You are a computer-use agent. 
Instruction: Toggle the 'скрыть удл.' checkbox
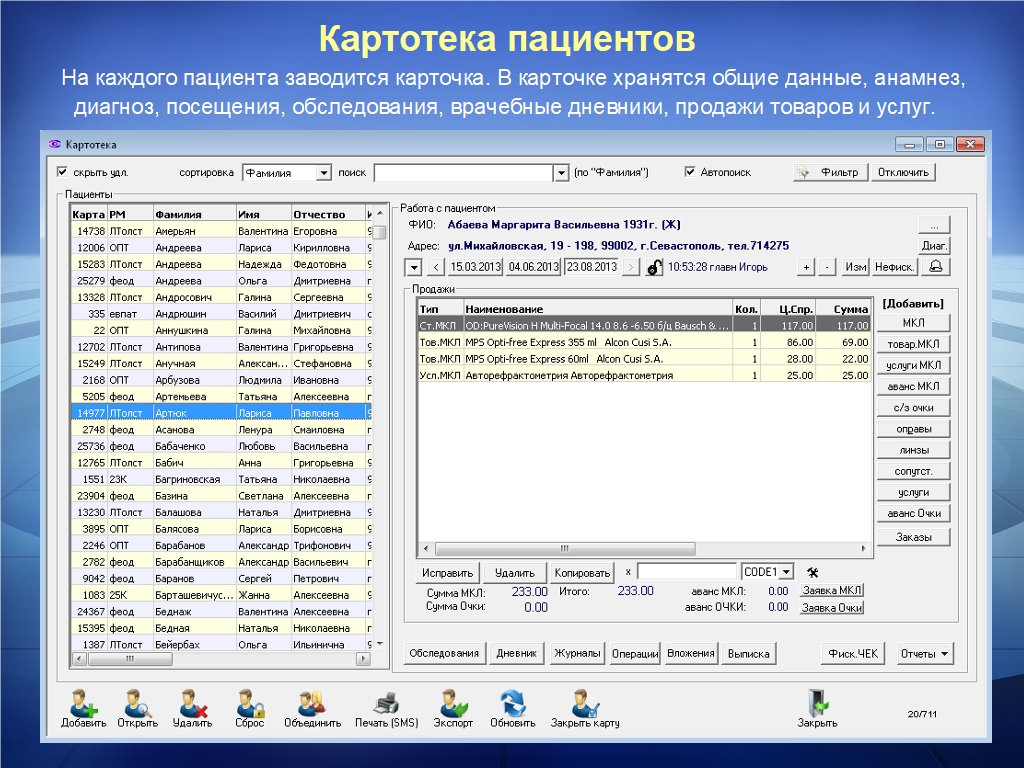pos(63,172)
